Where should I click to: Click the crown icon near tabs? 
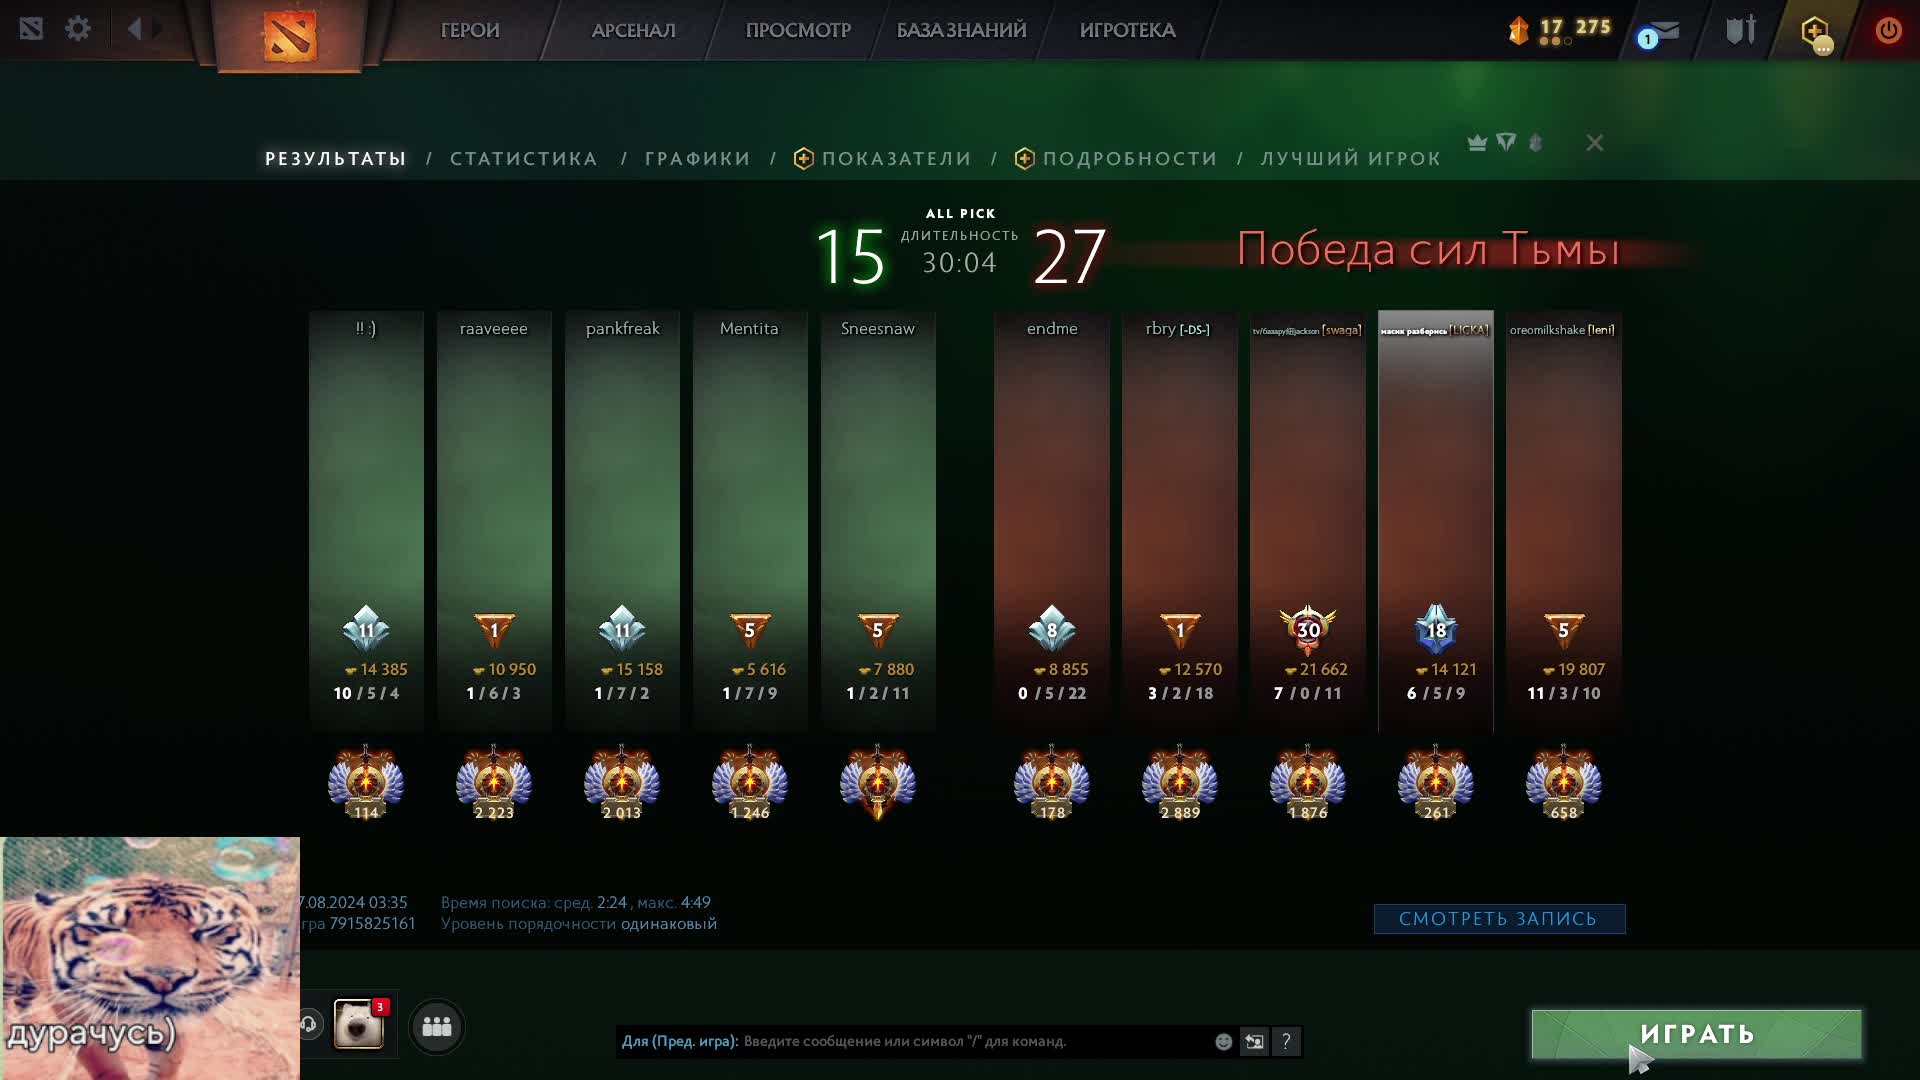[1477, 143]
